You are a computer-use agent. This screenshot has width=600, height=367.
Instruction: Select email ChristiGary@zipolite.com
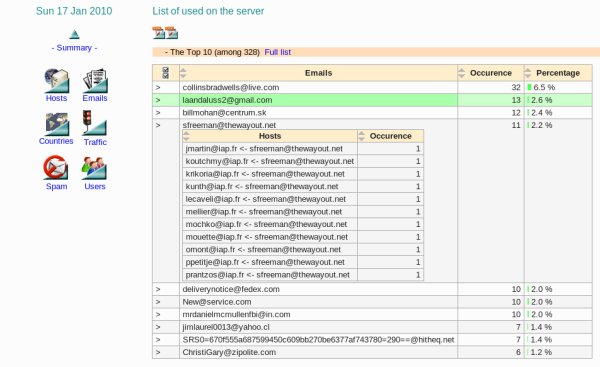pyautogui.click(x=229, y=352)
